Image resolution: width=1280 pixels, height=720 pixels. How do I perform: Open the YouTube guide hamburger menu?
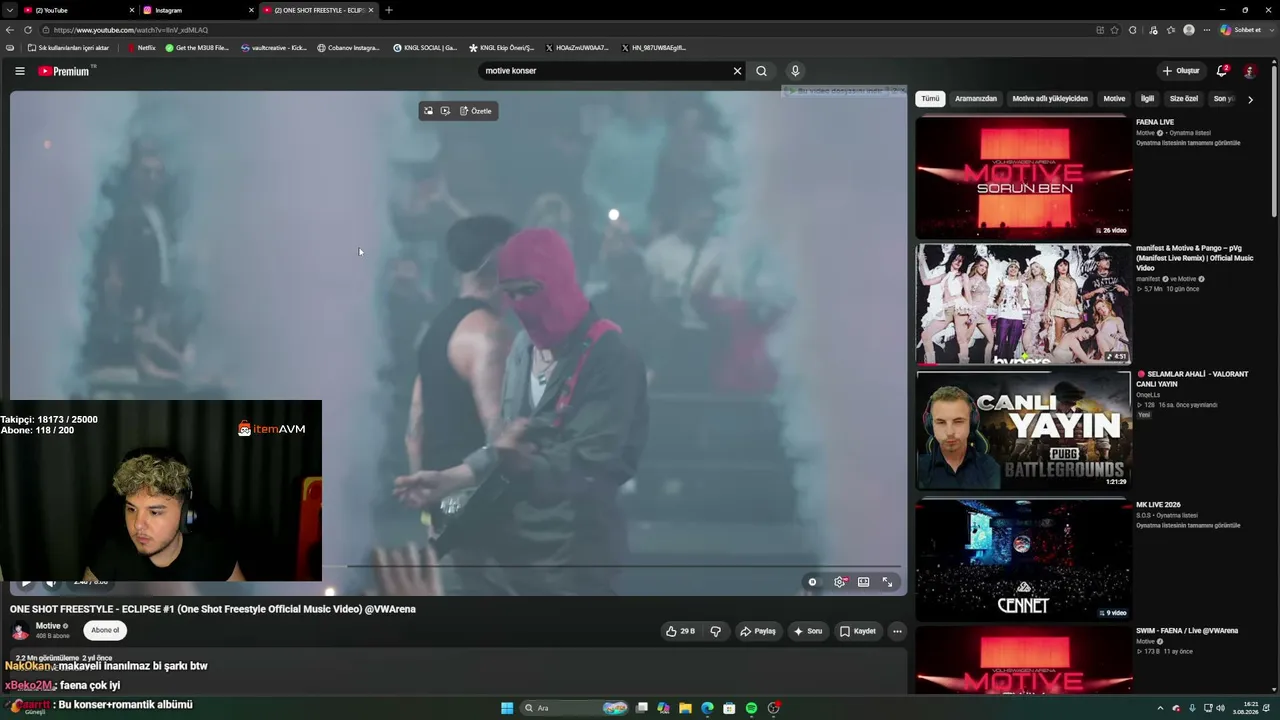pos(20,71)
